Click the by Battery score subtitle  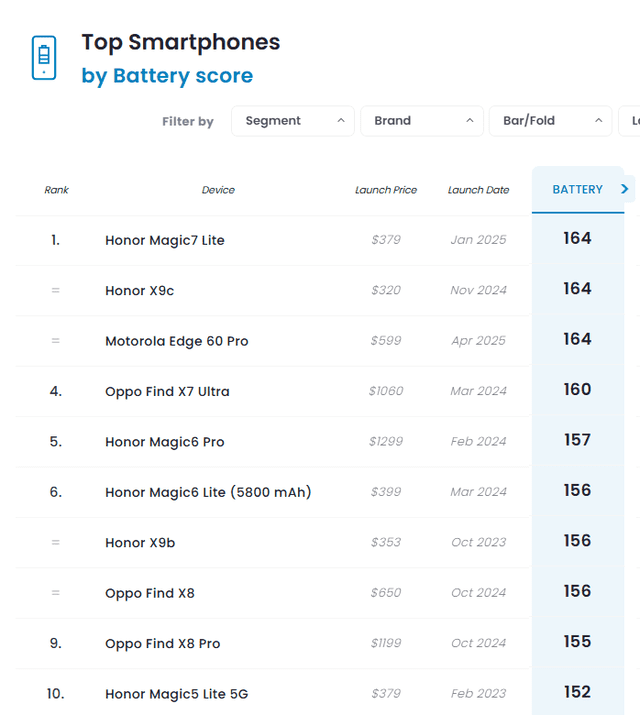coord(167,76)
